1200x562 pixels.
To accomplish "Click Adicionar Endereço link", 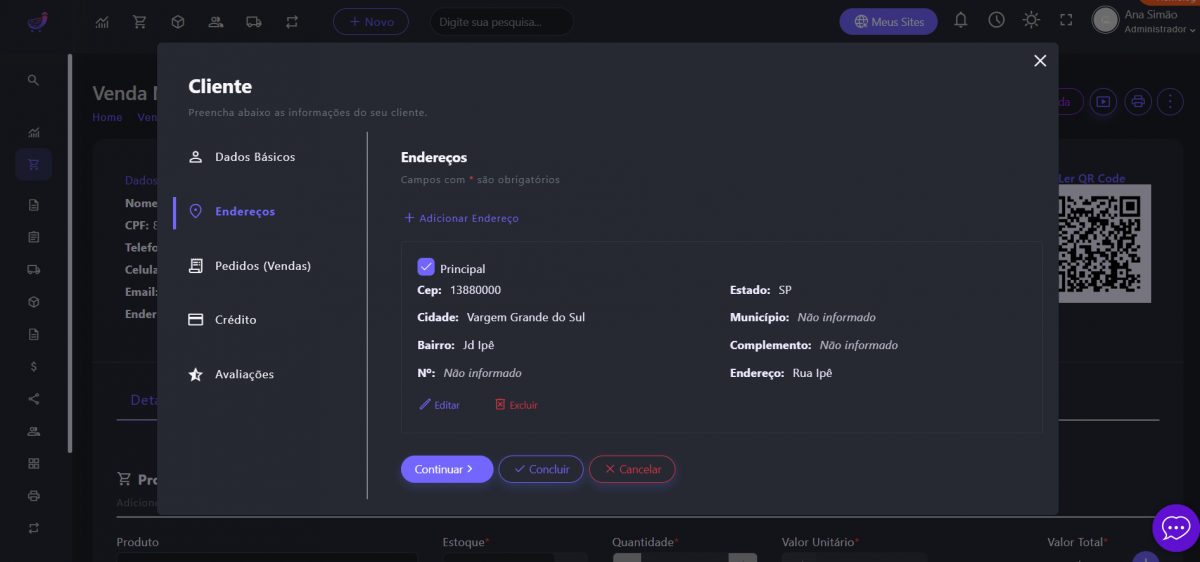I will pyautogui.click(x=461, y=218).
